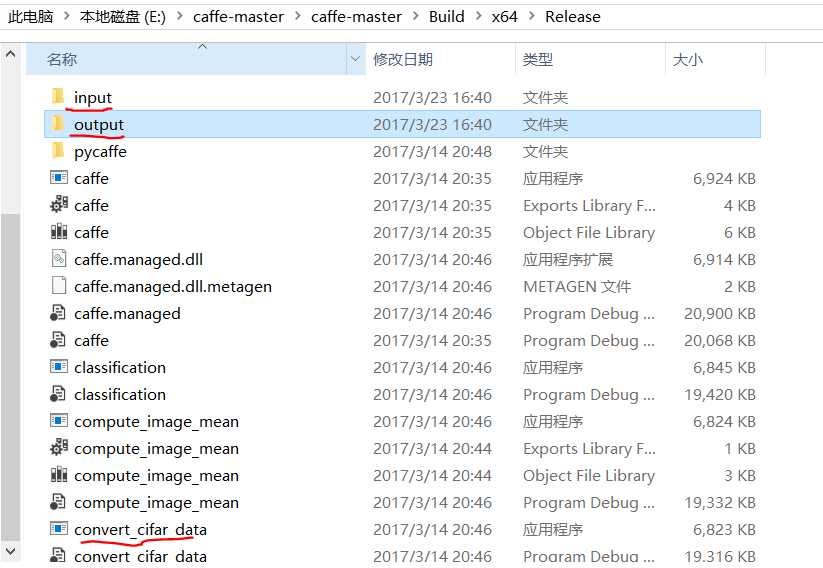
Task: Click the 6 KB size cell
Action: tap(740, 232)
